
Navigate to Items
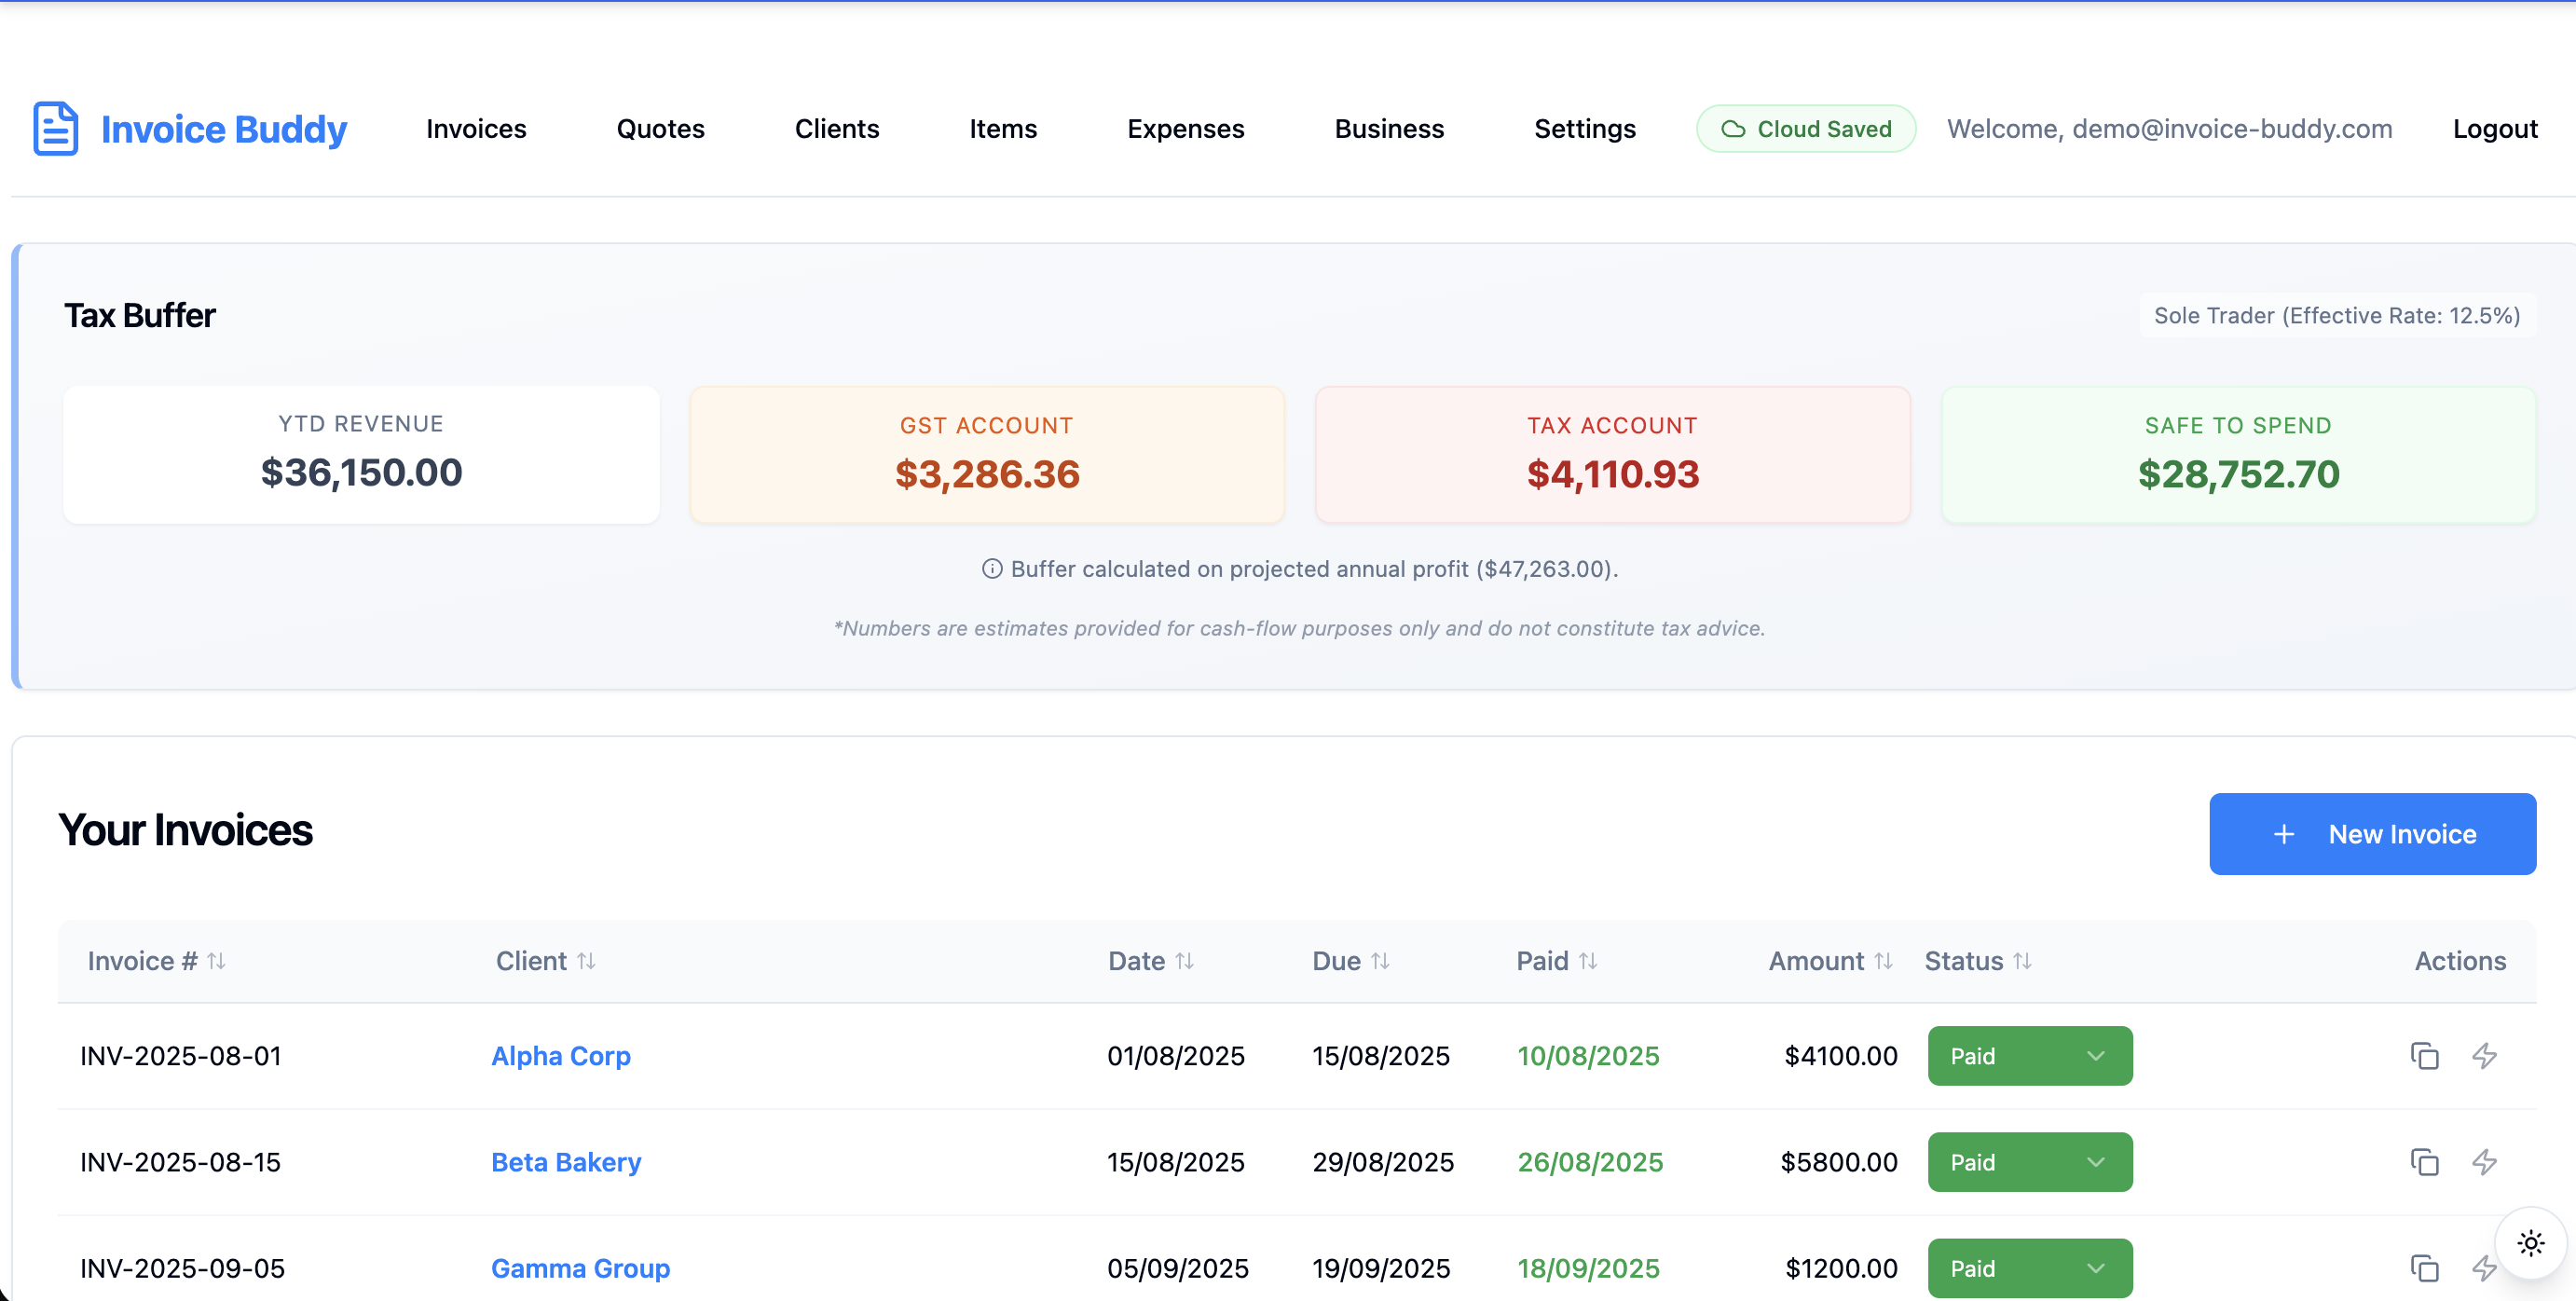tap(1003, 129)
